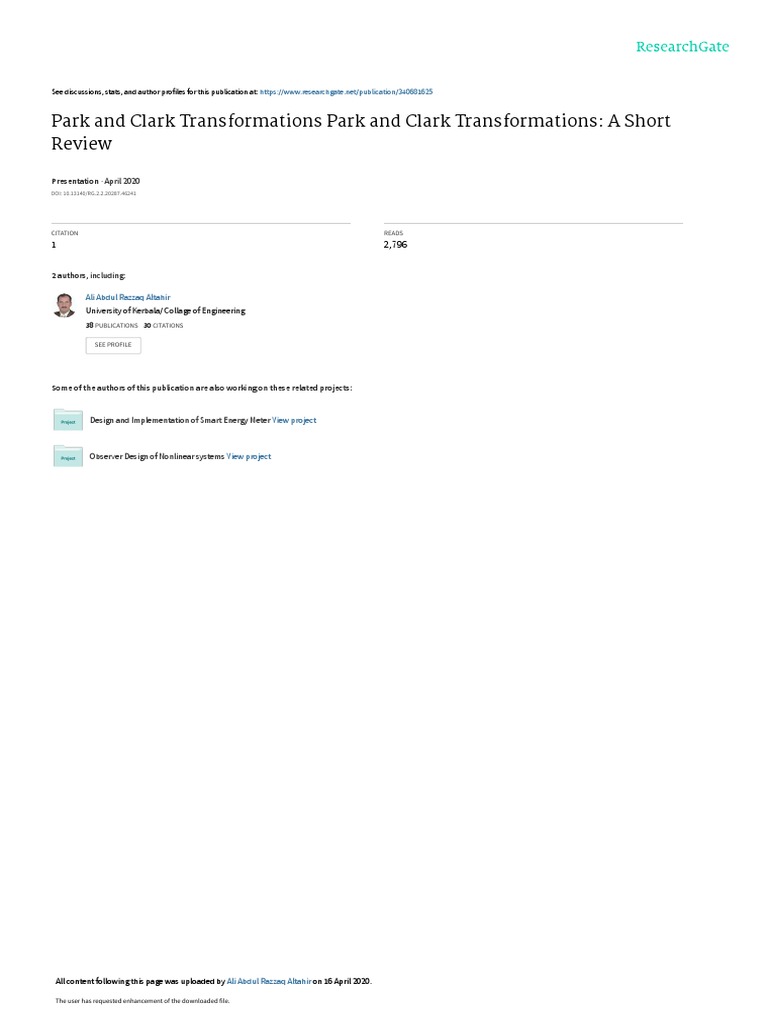Click the Observer Design of Nonlinear systems title
The width and height of the screenshot is (768, 1024).
157,456
